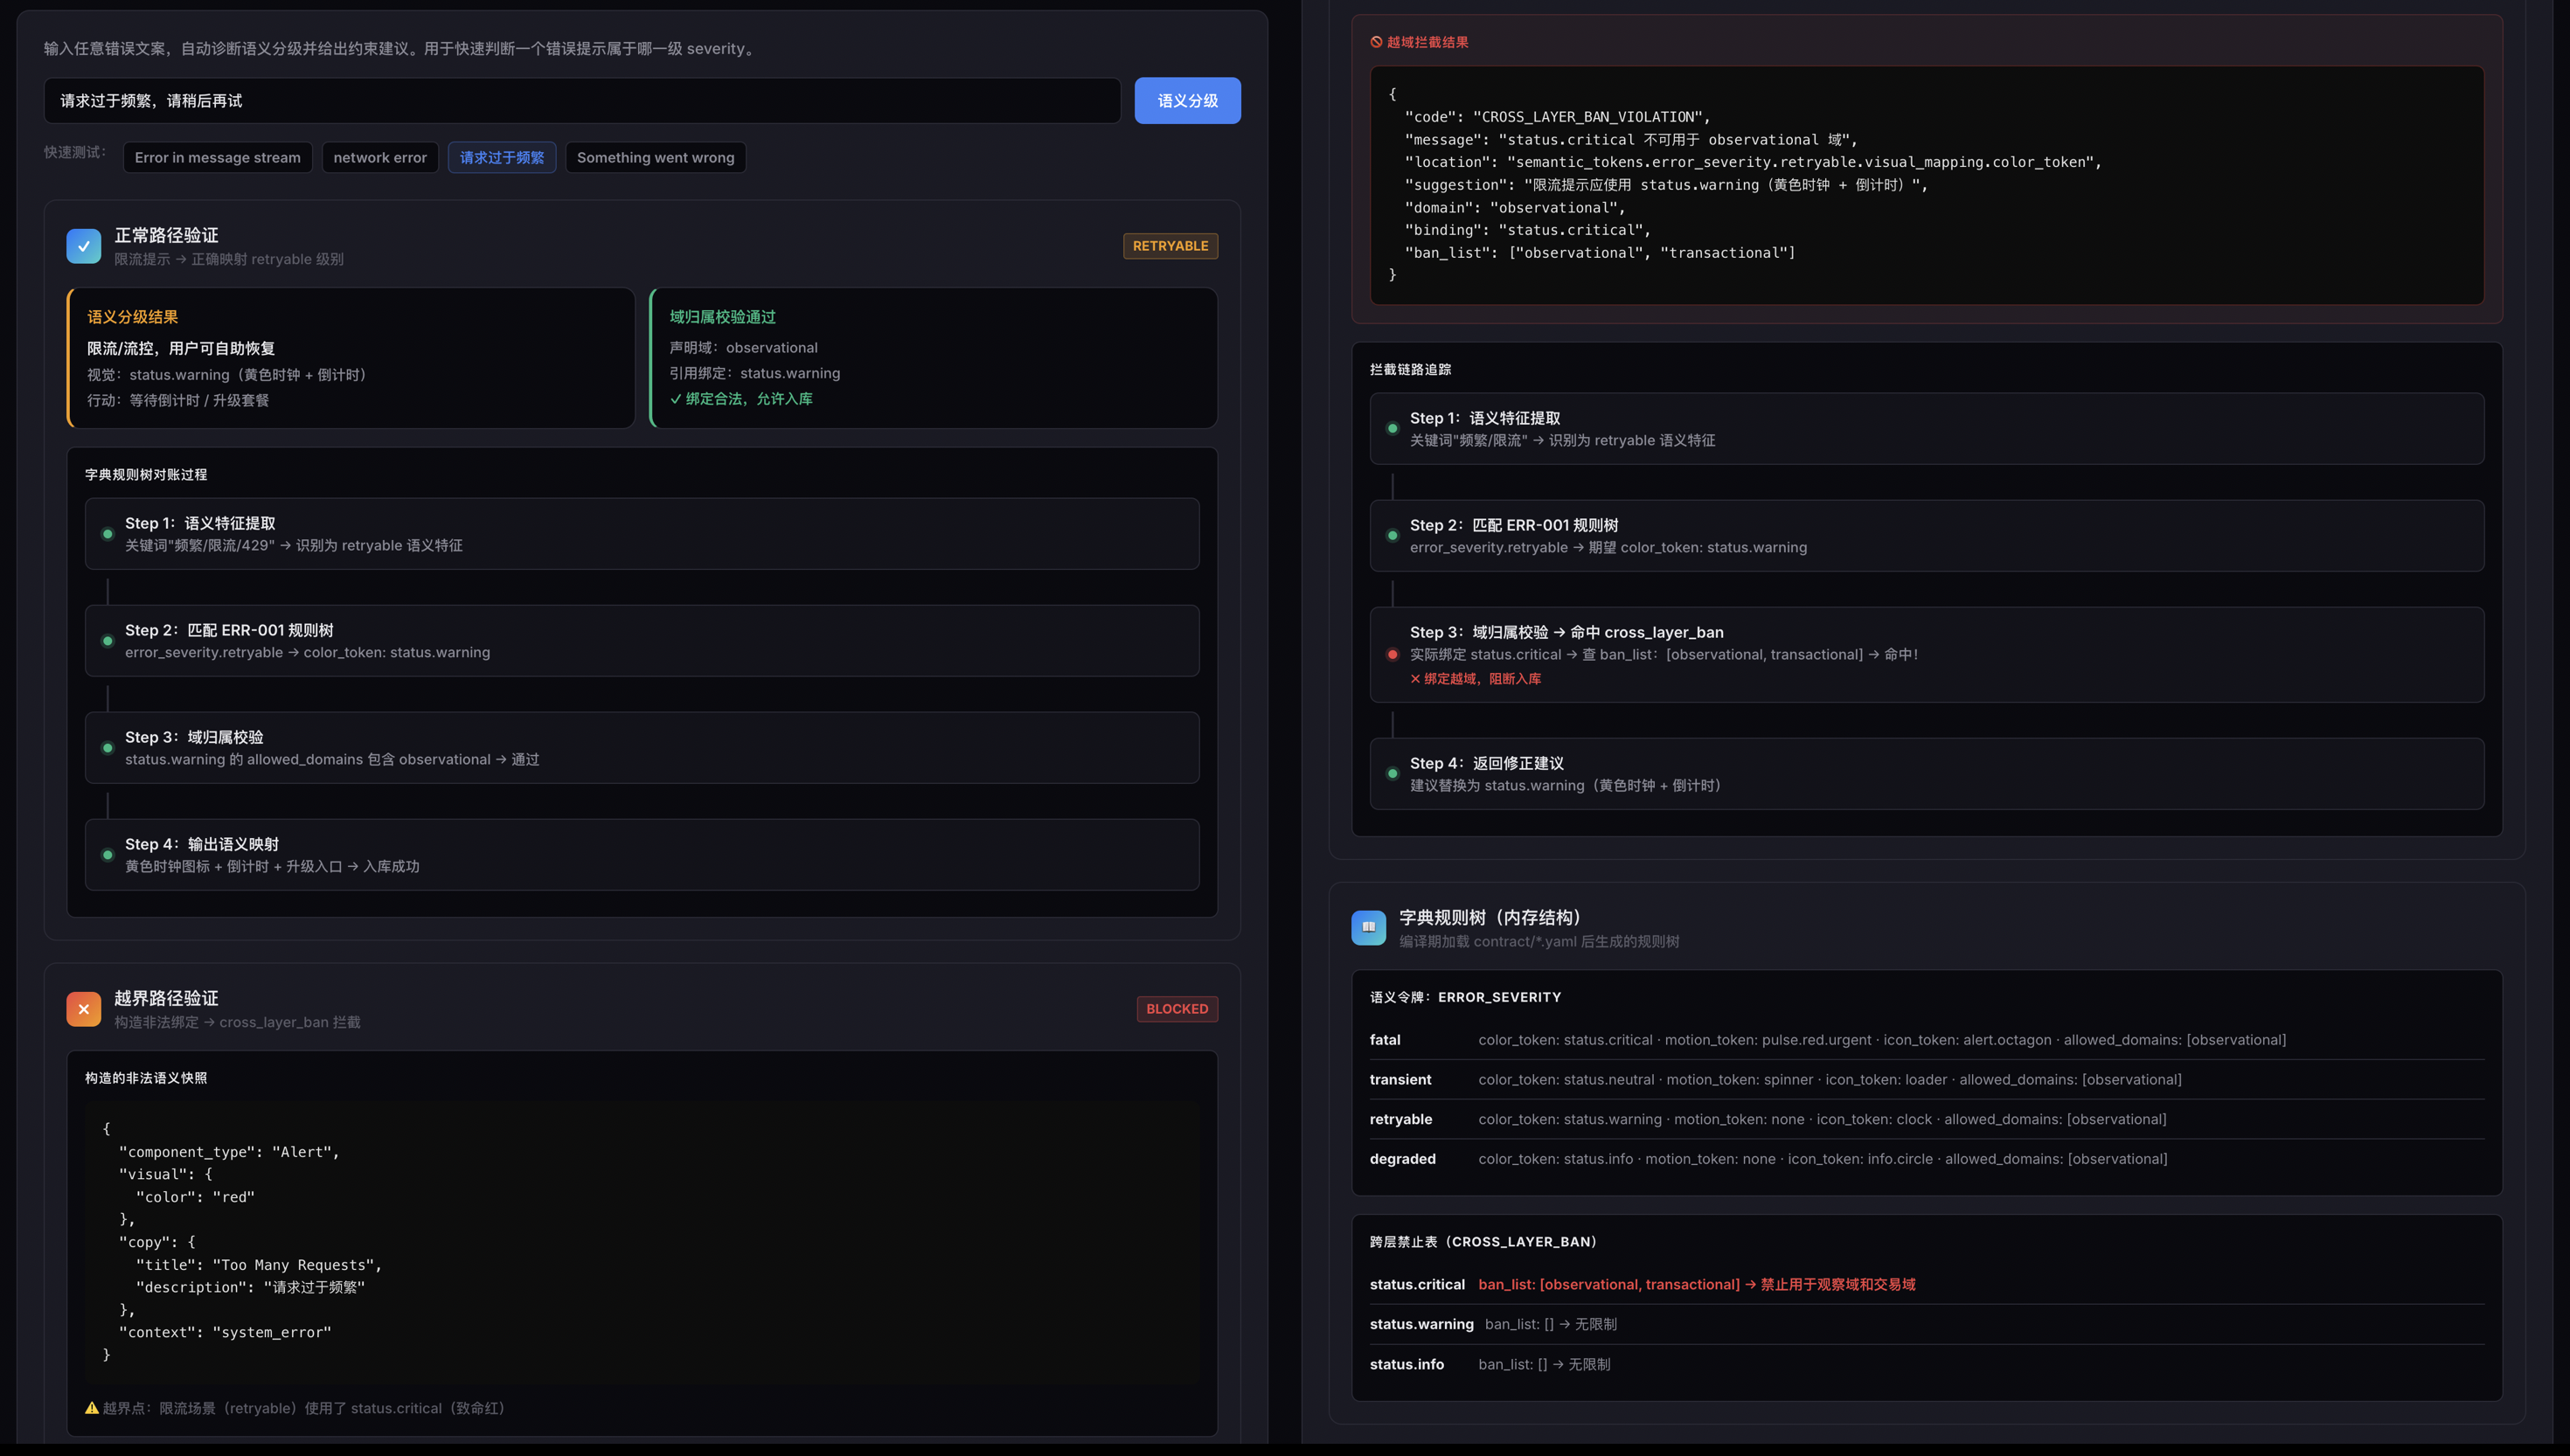
Task: Click the 构造的非法语义快照 section title
Action: [146, 1078]
